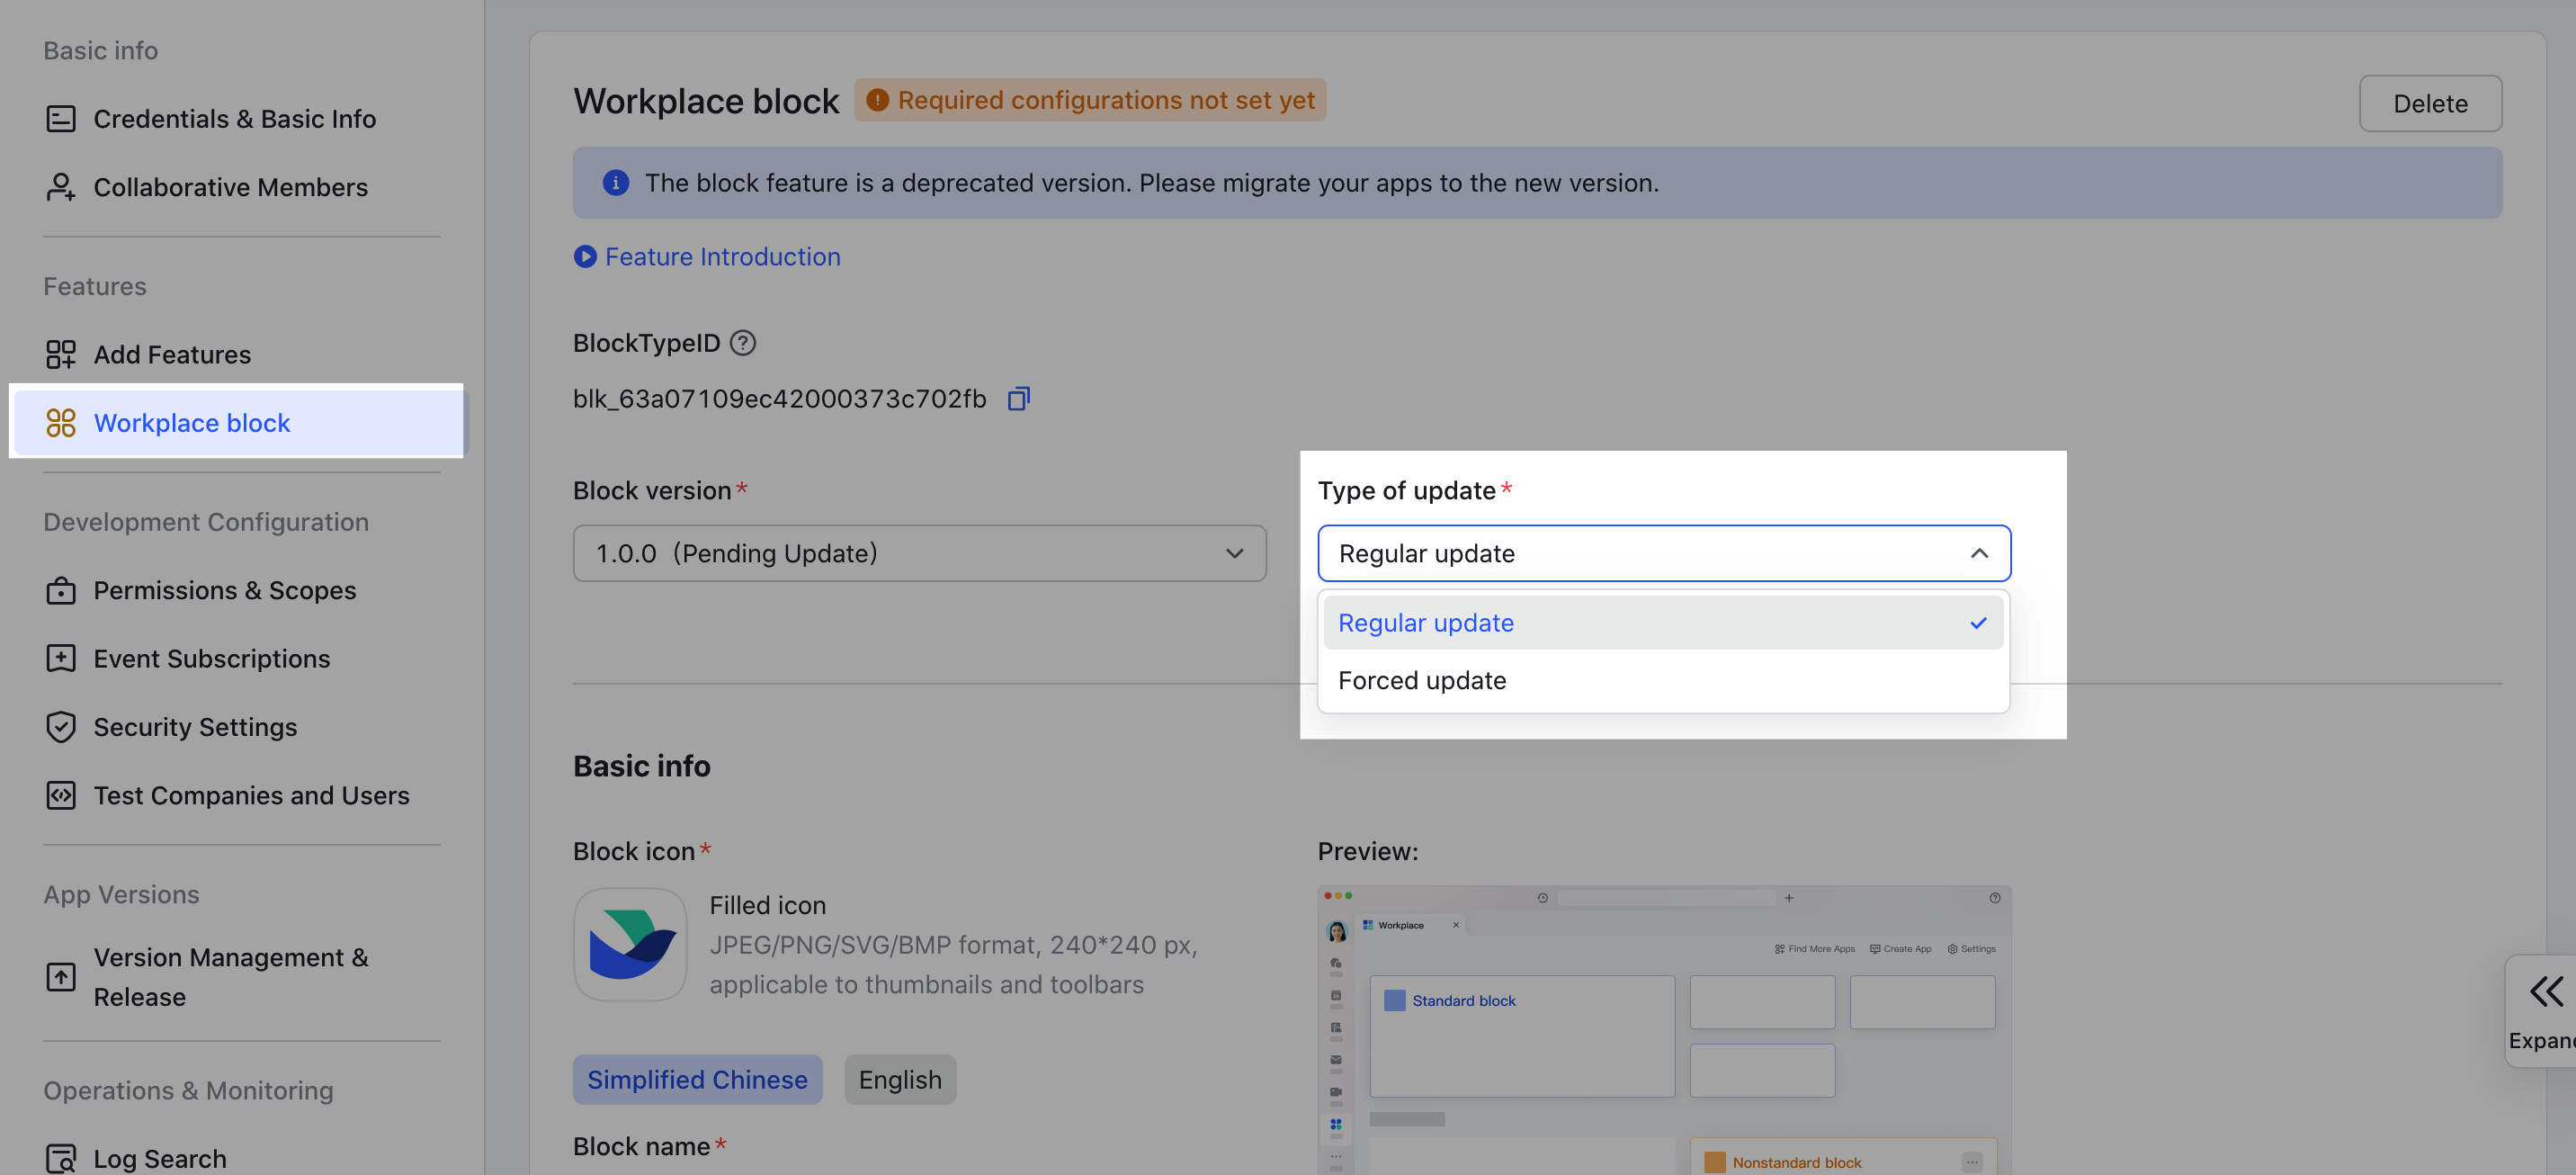Select the Regular update option
This screenshot has width=2576, height=1175.
point(1425,623)
